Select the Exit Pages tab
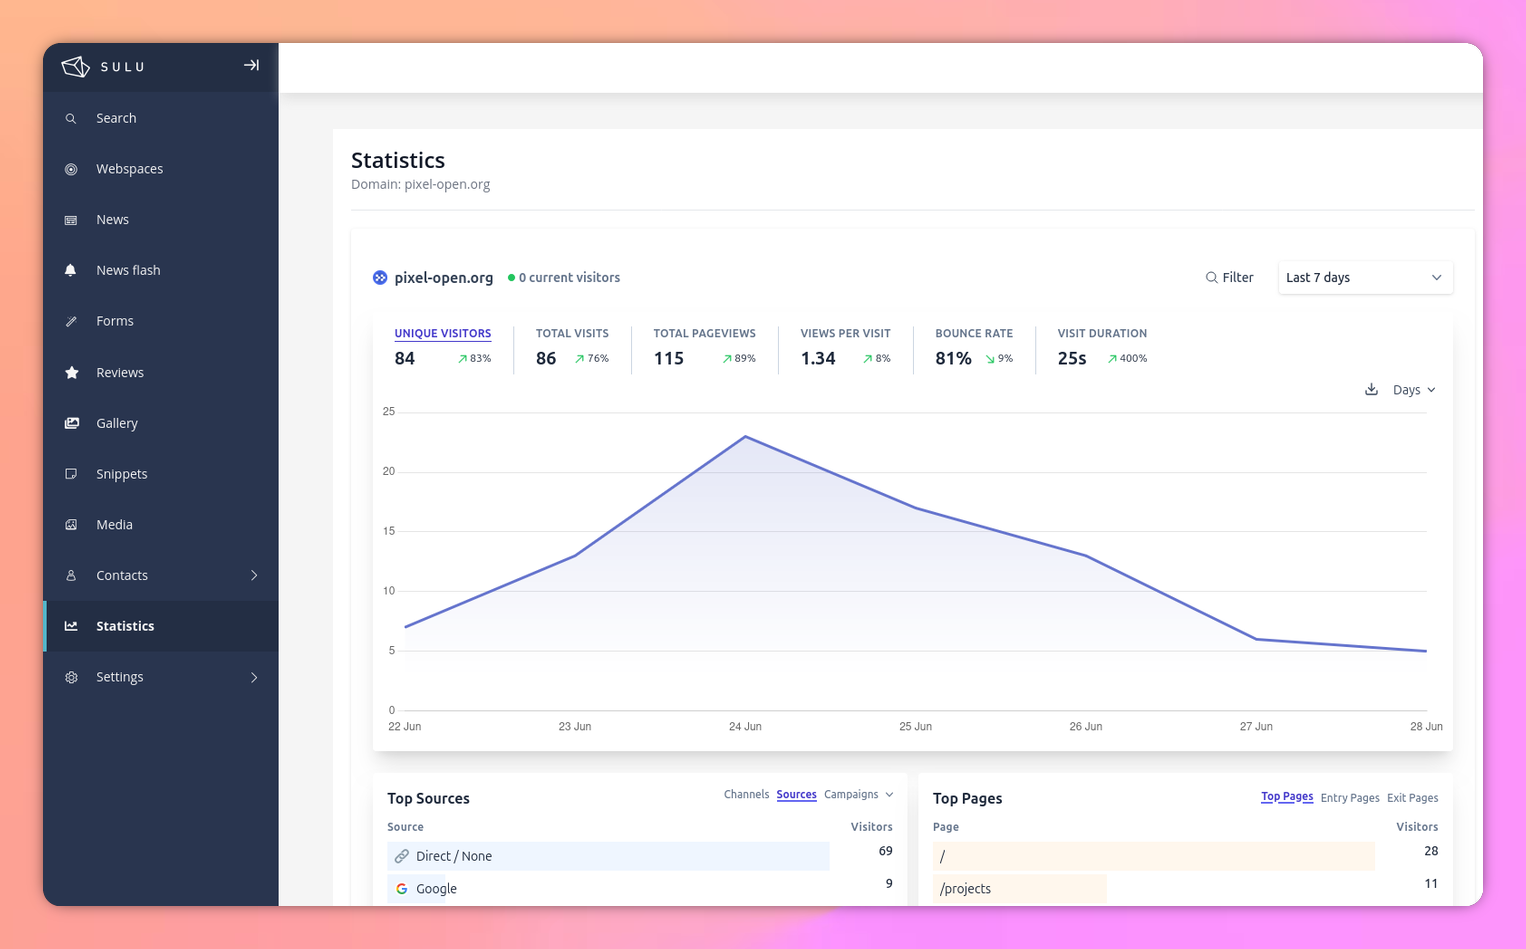 tap(1412, 798)
